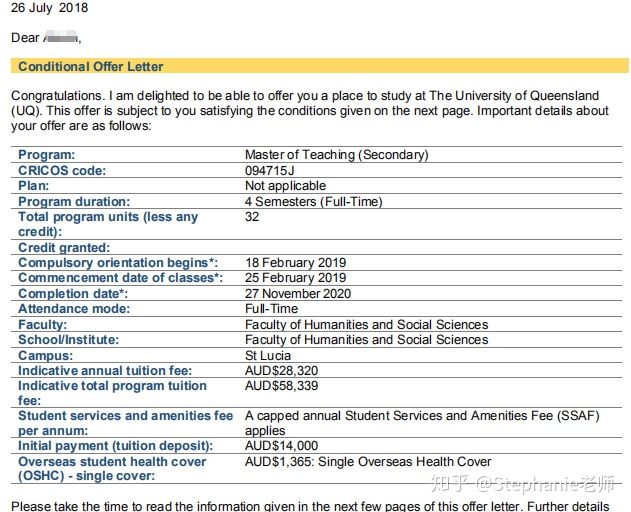Image resolution: width=631 pixels, height=512 pixels.
Task: Click the 'Campus:' label
Action: pos(45,356)
